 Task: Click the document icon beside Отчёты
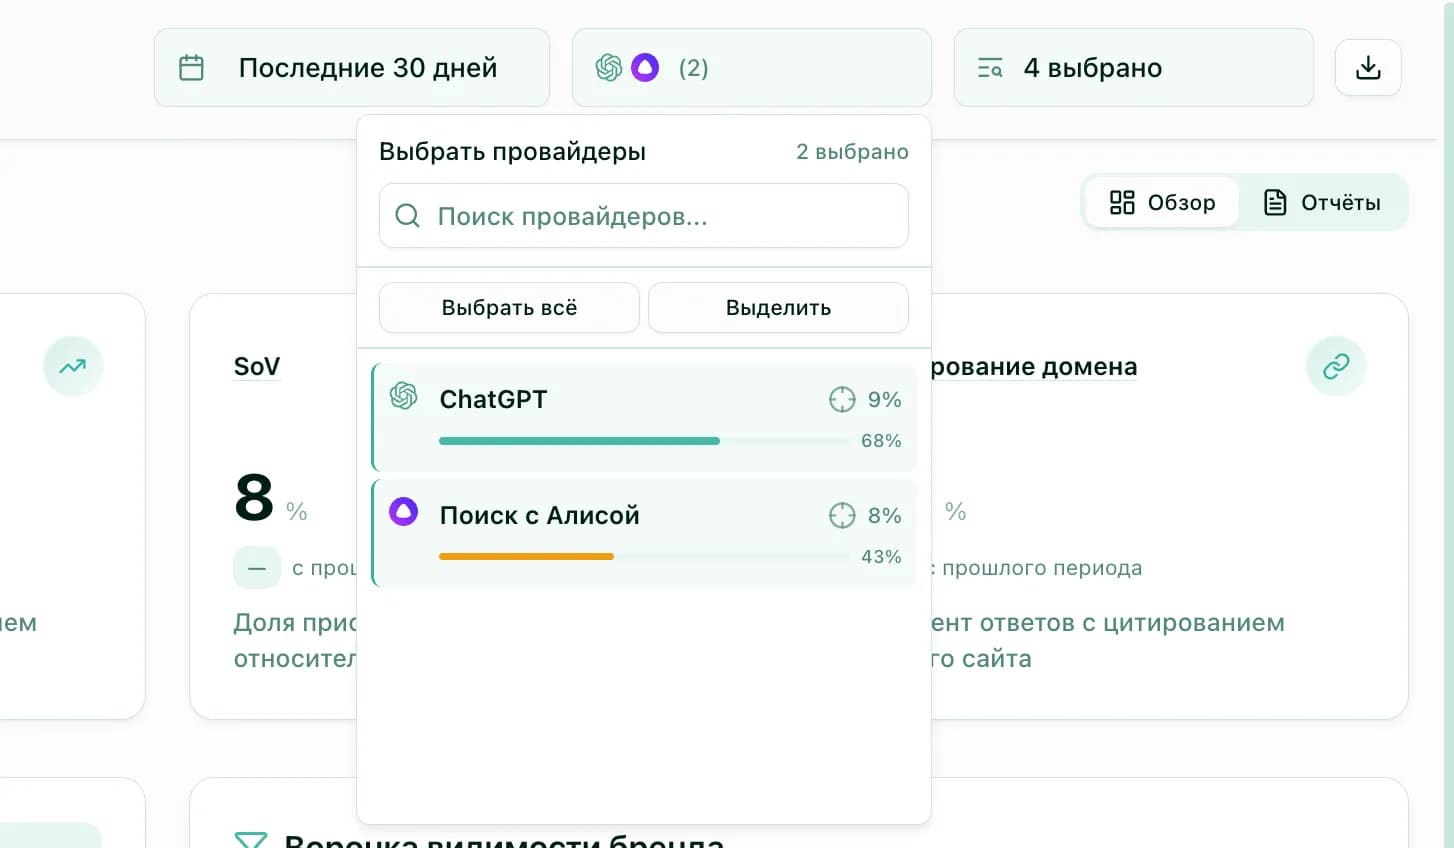[1275, 202]
